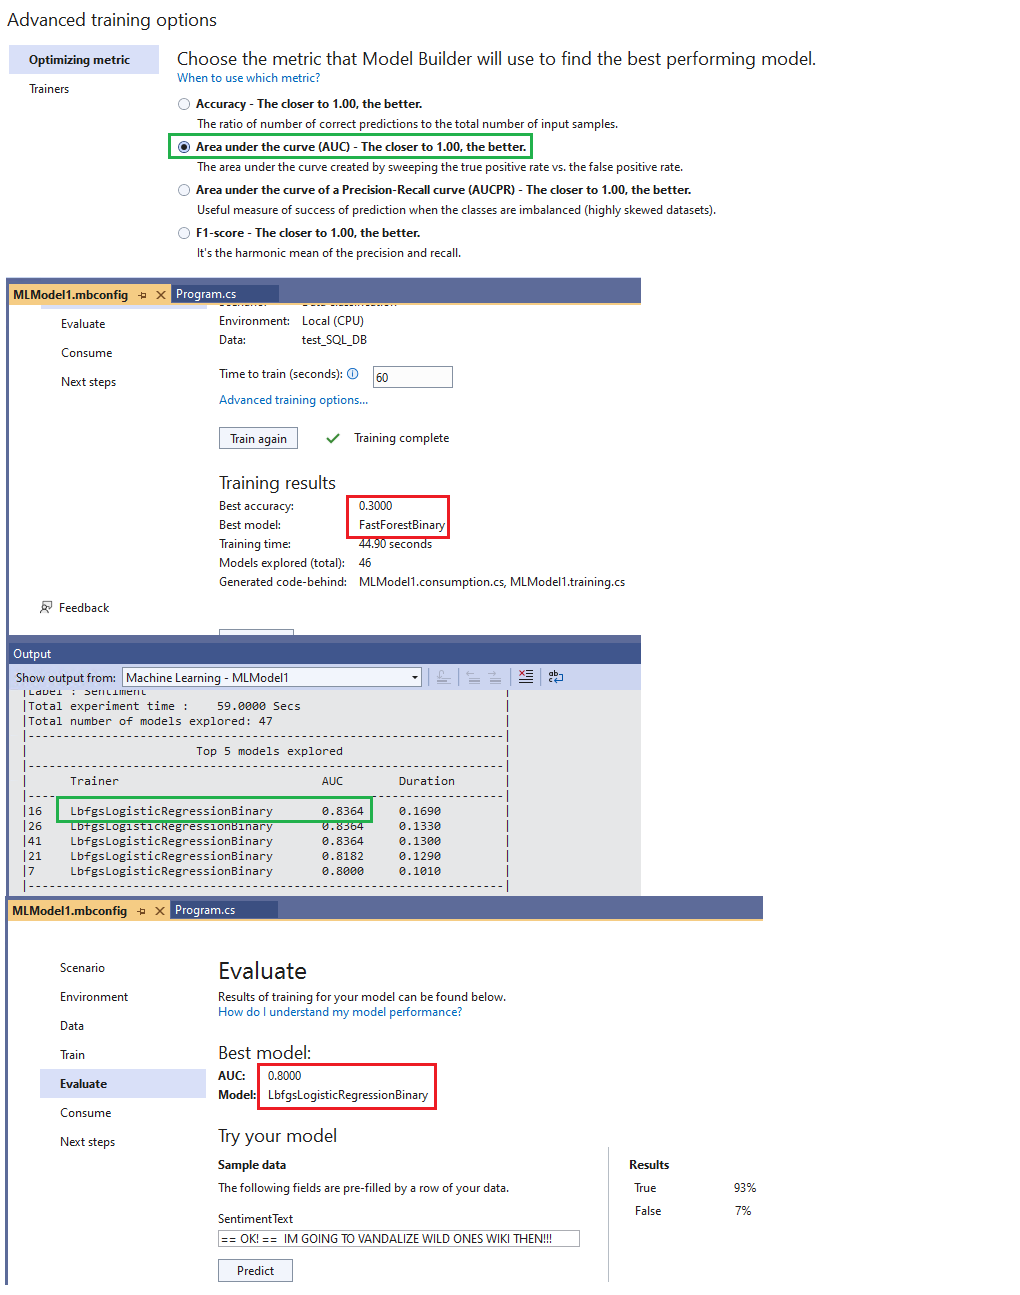Open the When to use which metric link
Image resolution: width=1020 pixels, height=1295 pixels.
tap(248, 77)
